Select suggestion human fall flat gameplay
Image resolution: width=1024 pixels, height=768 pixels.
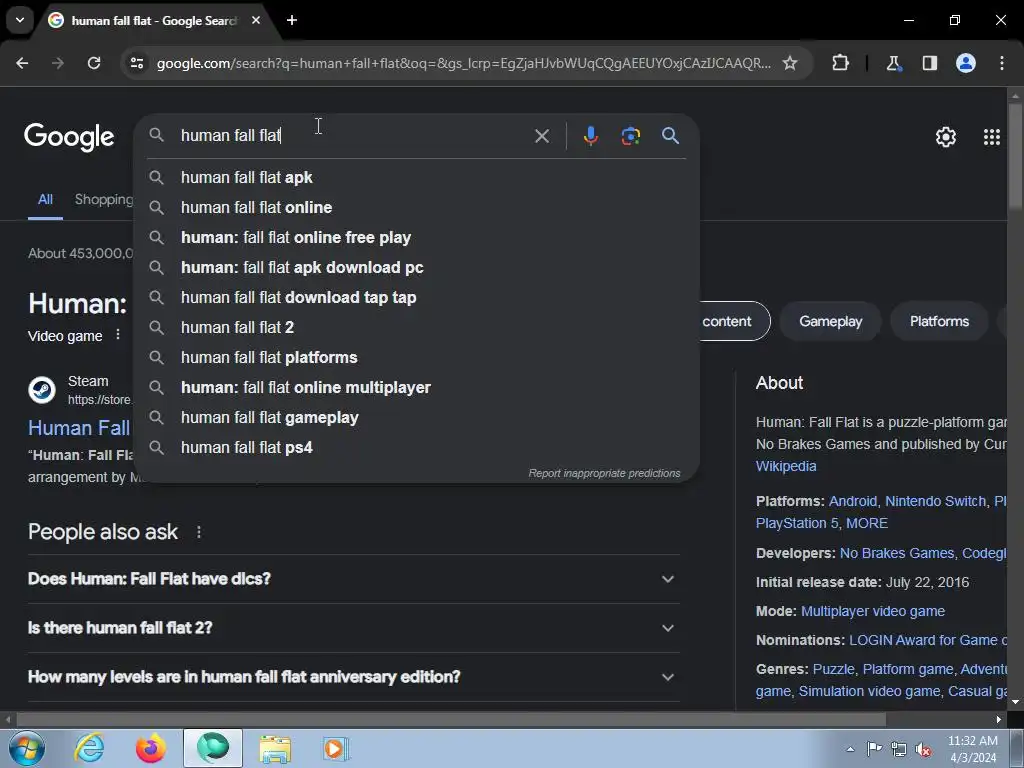[x=417, y=418]
